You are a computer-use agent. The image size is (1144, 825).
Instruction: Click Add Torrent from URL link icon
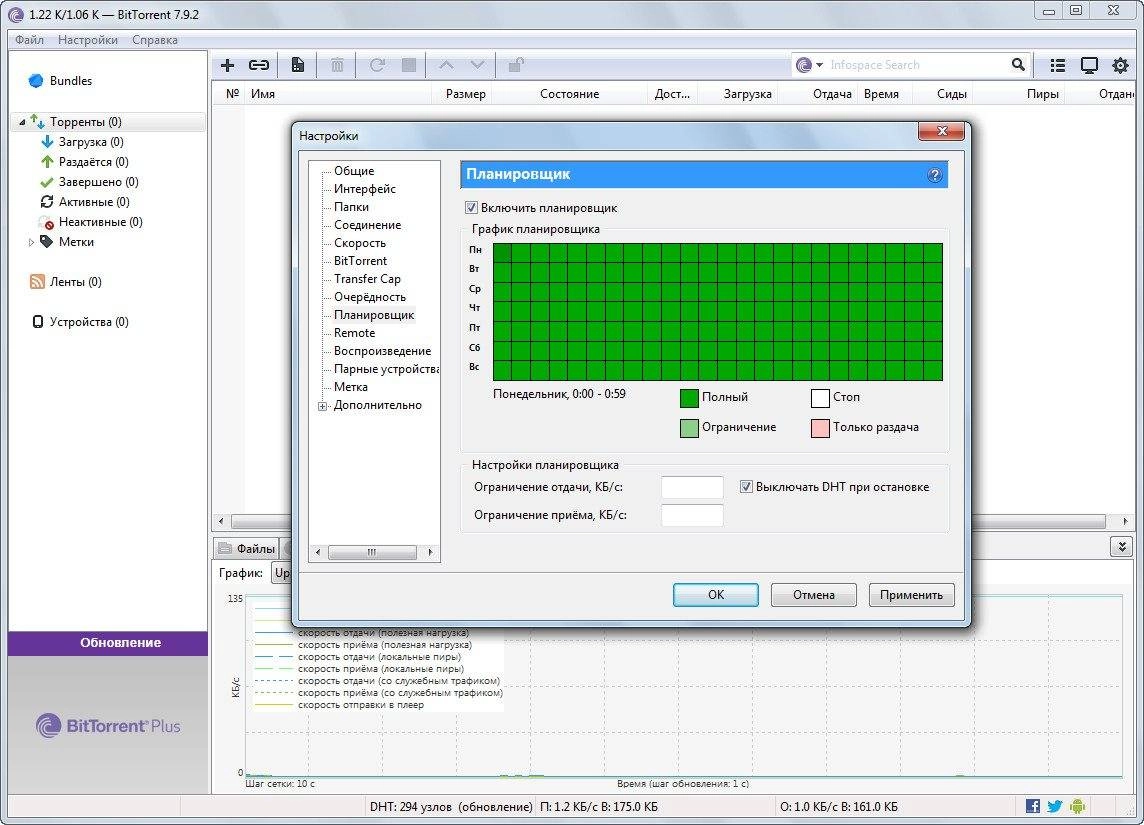[x=259, y=65]
